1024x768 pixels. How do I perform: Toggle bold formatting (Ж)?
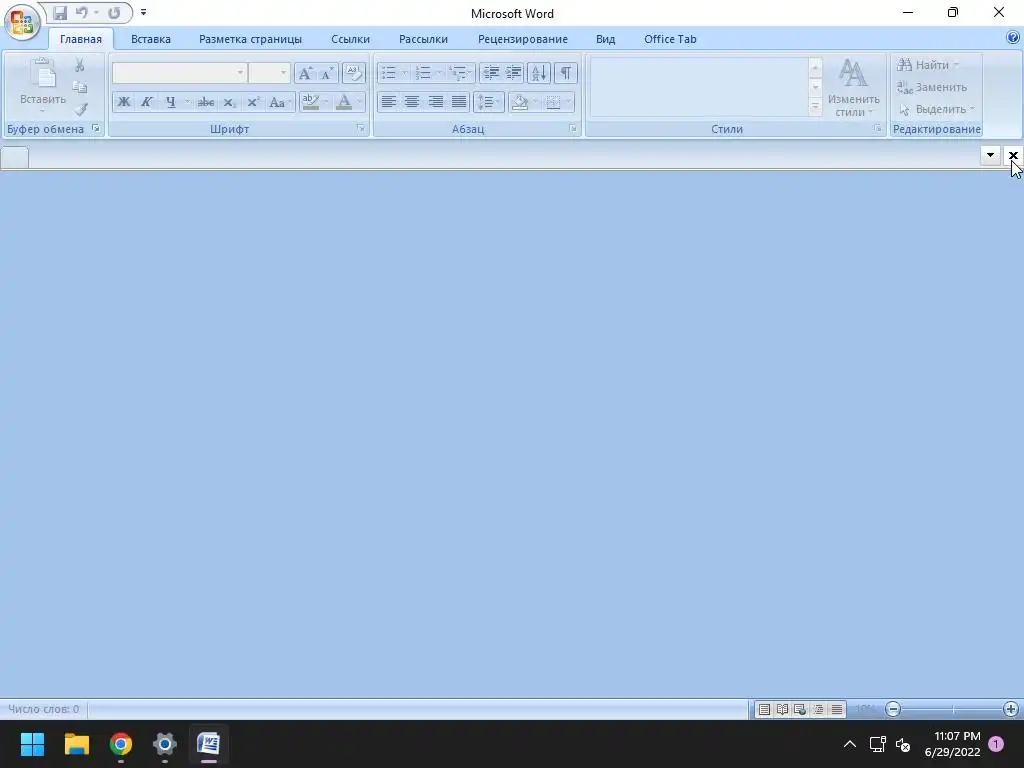click(x=123, y=102)
